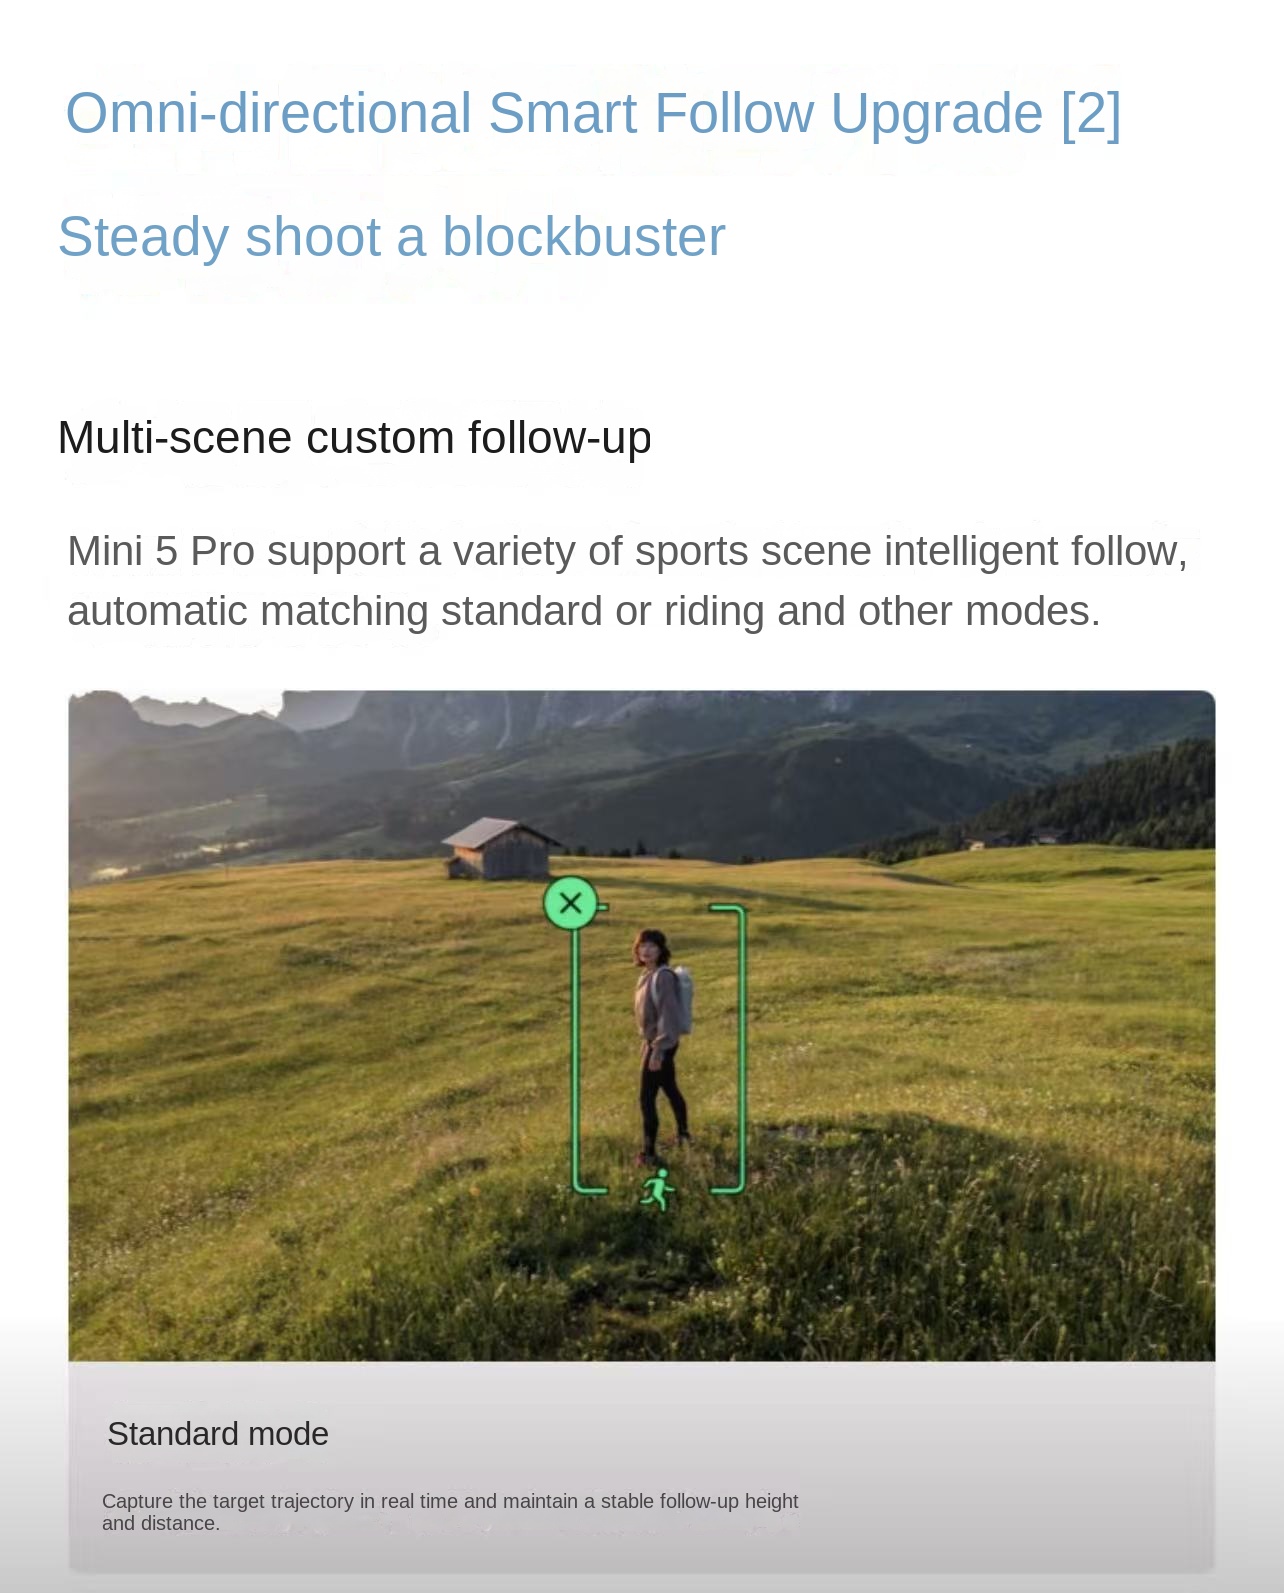Screen dimensions: 1284x1593
Task: Click the mountain ridge in the photo background
Action: tap(640, 720)
